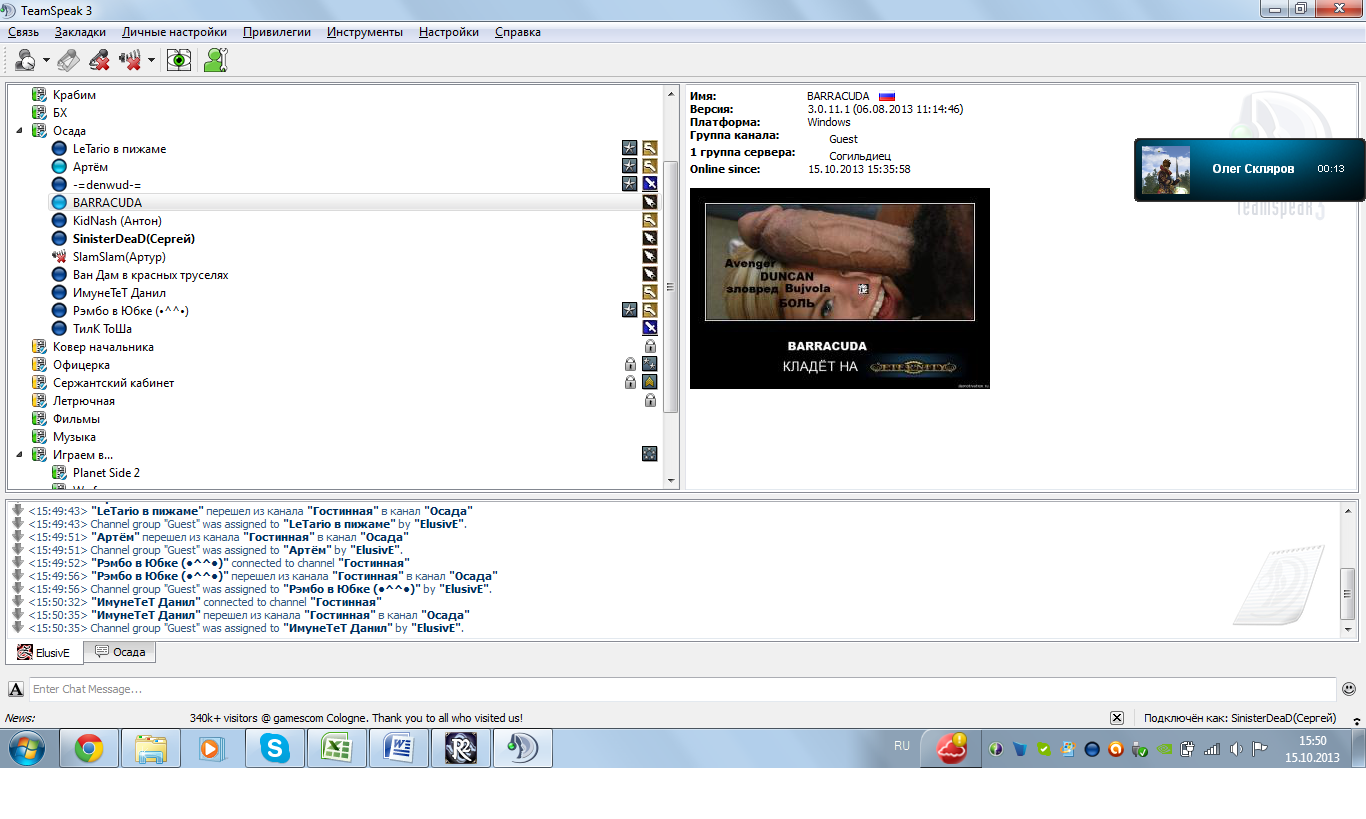Click the star badge icon on LeTario's row
The image size is (1366, 819).
coord(630,148)
